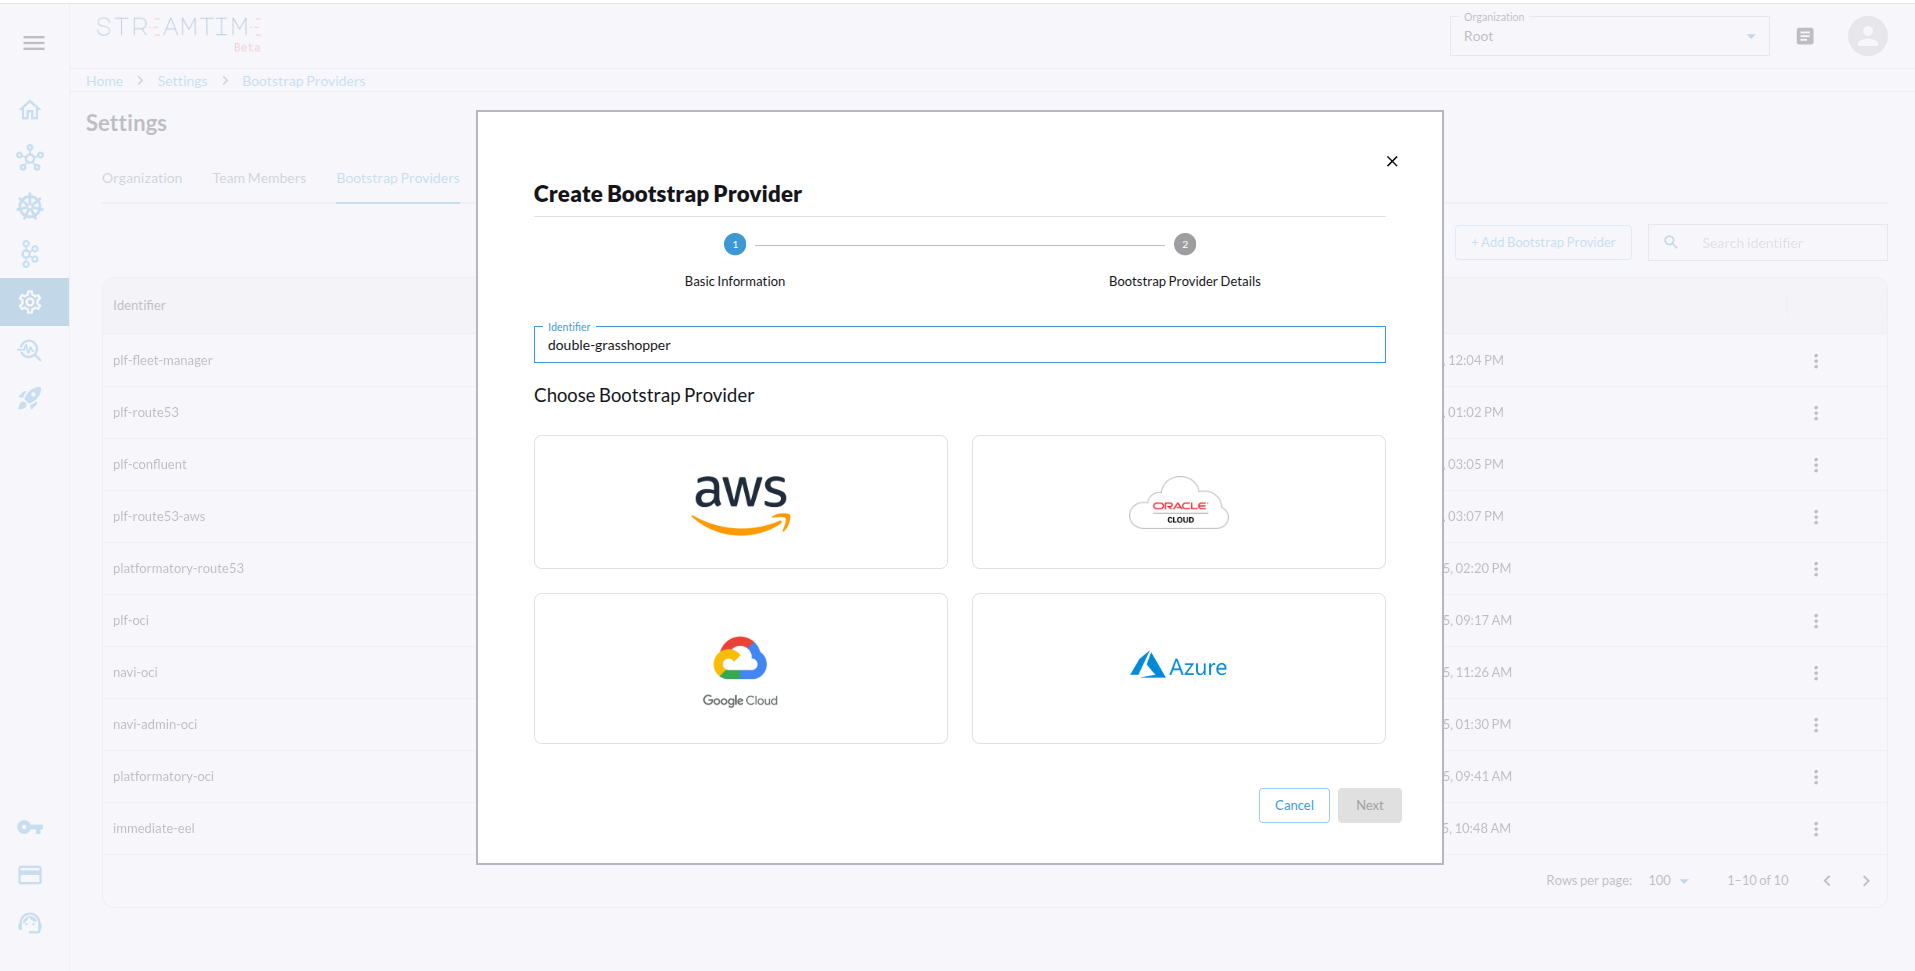Open row menu for navi-admin-oci

1816,725
